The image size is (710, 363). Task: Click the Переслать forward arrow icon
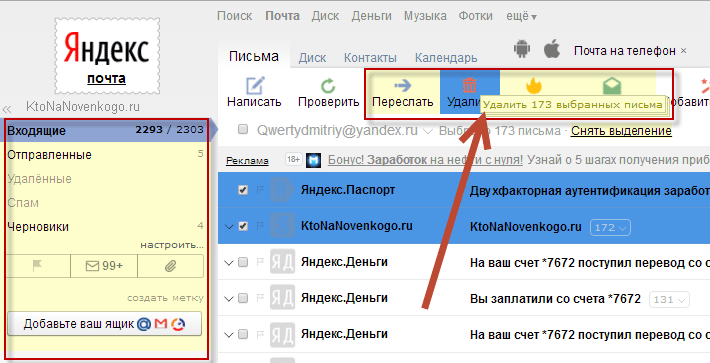pos(403,85)
